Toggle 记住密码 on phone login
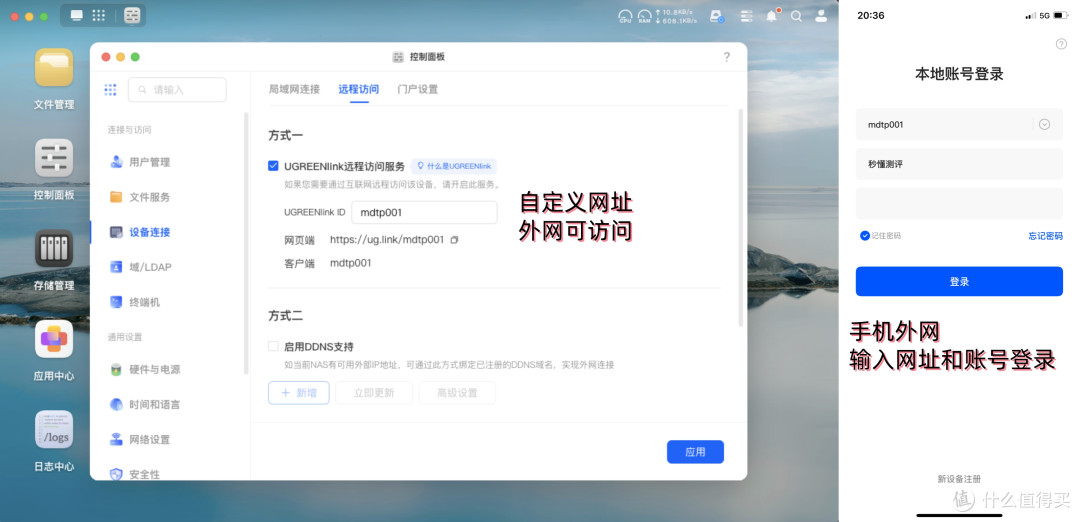This screenshot has width=1080, height=522. point(865,236)
